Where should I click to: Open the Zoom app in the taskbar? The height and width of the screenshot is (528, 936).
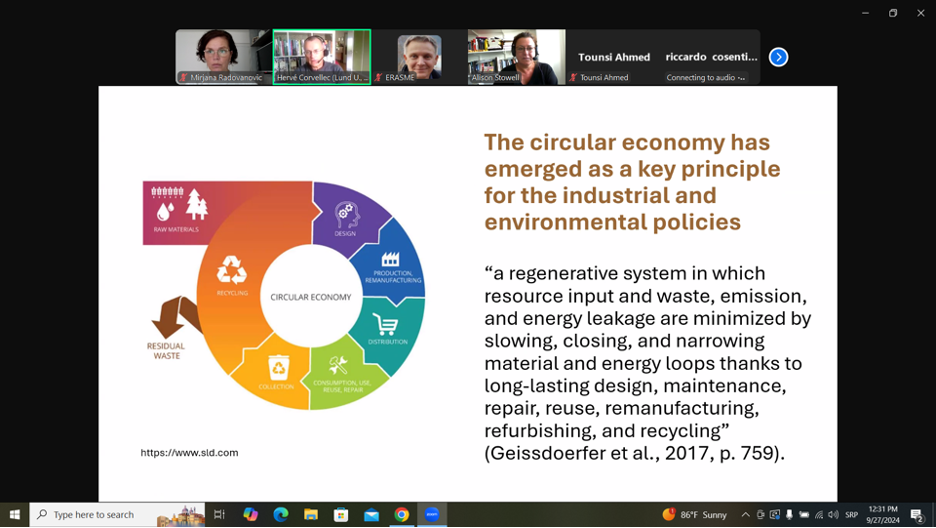click(x=432, y=515)
